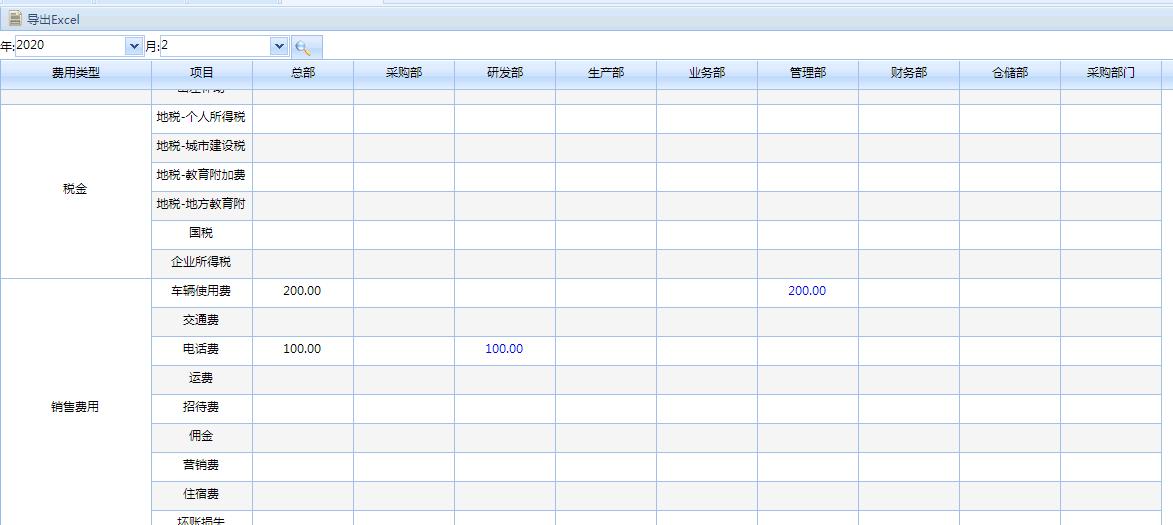The image size is (1173, 525).
Task: Click the 生产部 column header
Action: coord(606,73)
